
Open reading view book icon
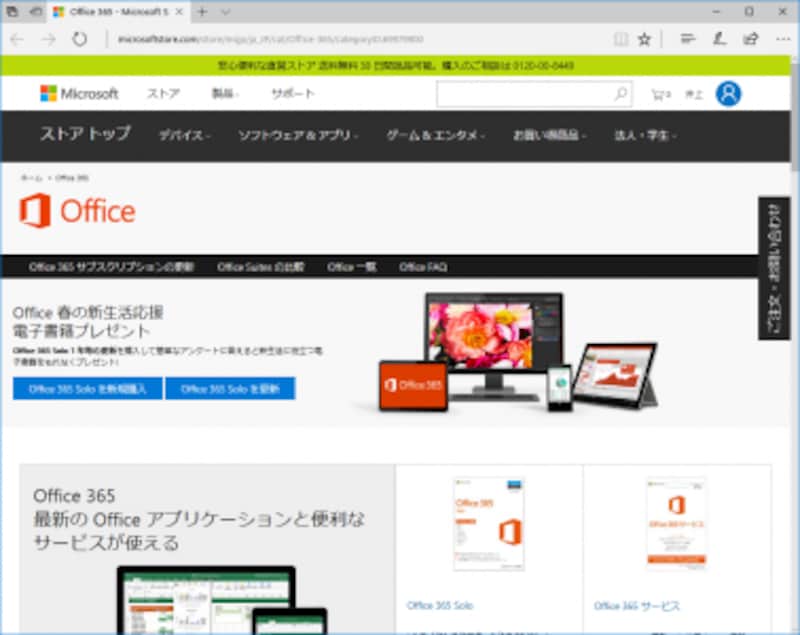[x=620, y=39]
